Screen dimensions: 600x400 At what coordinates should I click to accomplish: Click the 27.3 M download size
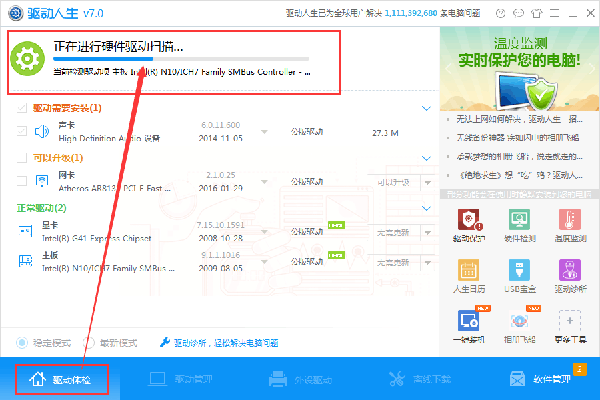tap(385, 133)
